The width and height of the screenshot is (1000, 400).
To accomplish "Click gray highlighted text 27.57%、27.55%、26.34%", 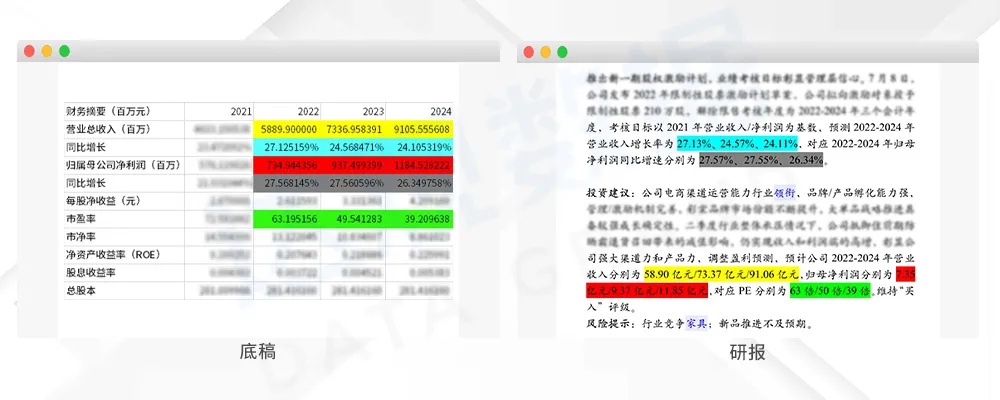I will 761,159.
